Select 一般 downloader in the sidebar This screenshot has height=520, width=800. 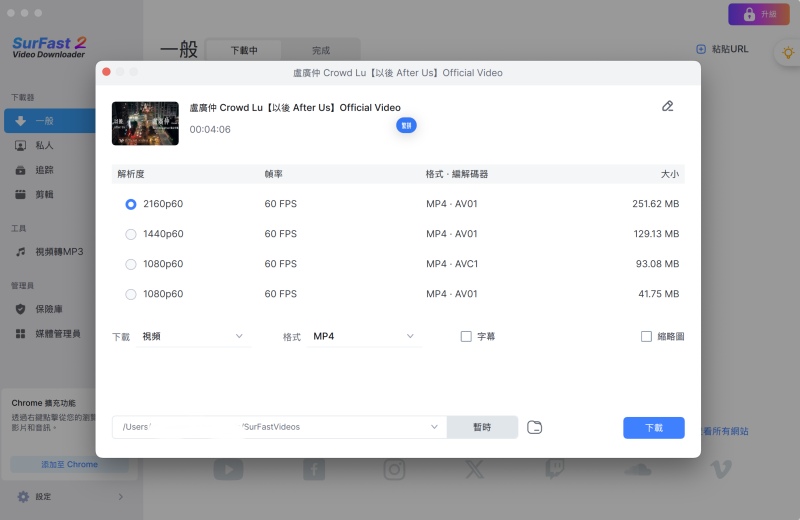tap(49, 121)
